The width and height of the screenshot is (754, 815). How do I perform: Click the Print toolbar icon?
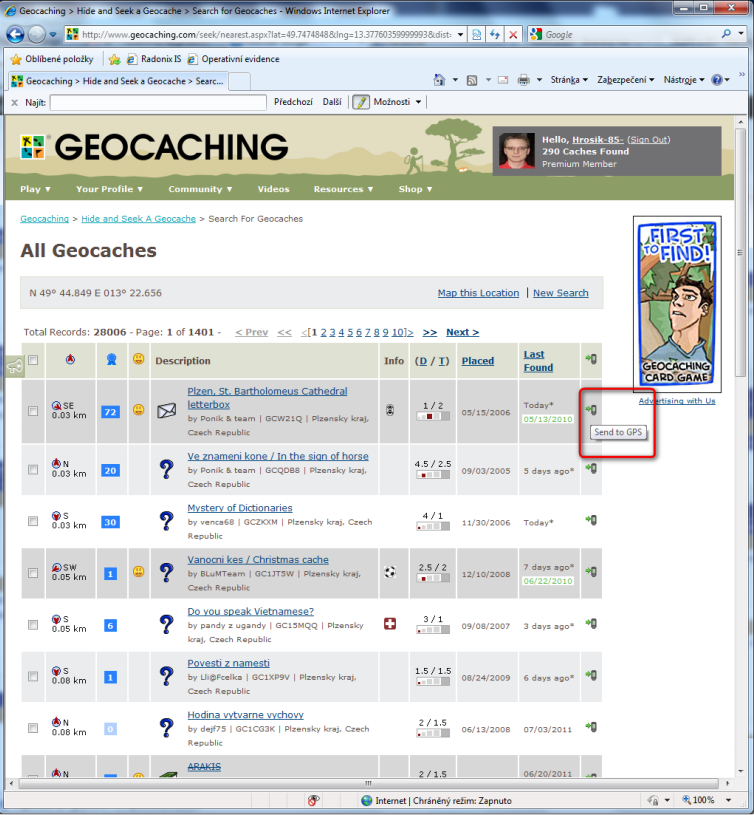coord(523,80)
